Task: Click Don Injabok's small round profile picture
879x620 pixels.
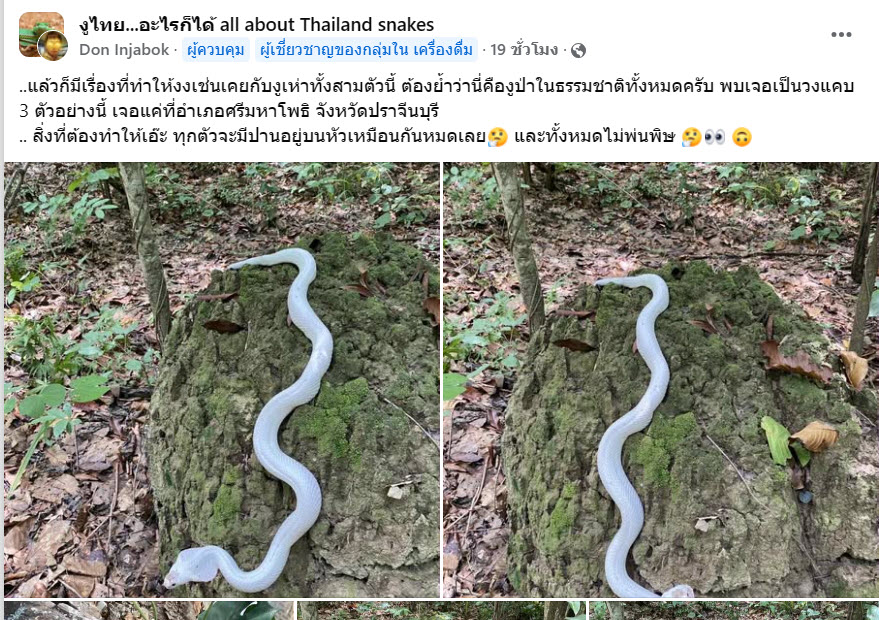Action: pos(53,46)
